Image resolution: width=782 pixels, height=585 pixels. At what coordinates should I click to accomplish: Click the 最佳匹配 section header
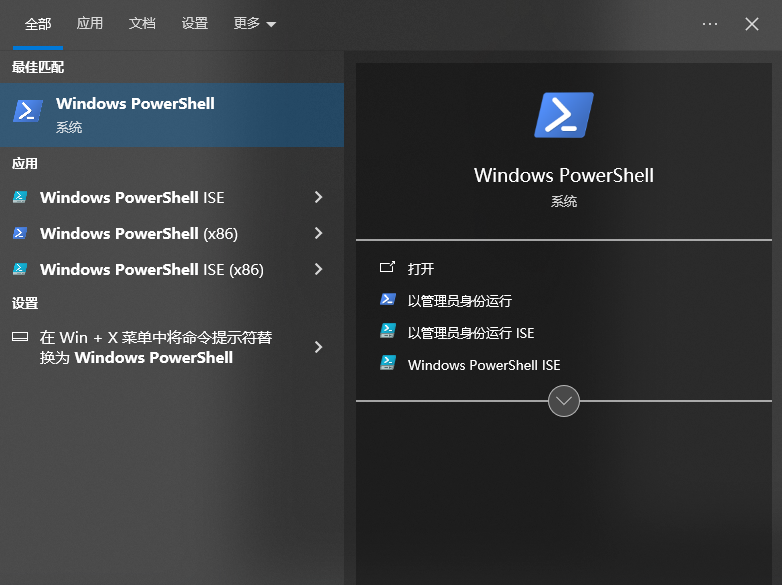(38, 67)
